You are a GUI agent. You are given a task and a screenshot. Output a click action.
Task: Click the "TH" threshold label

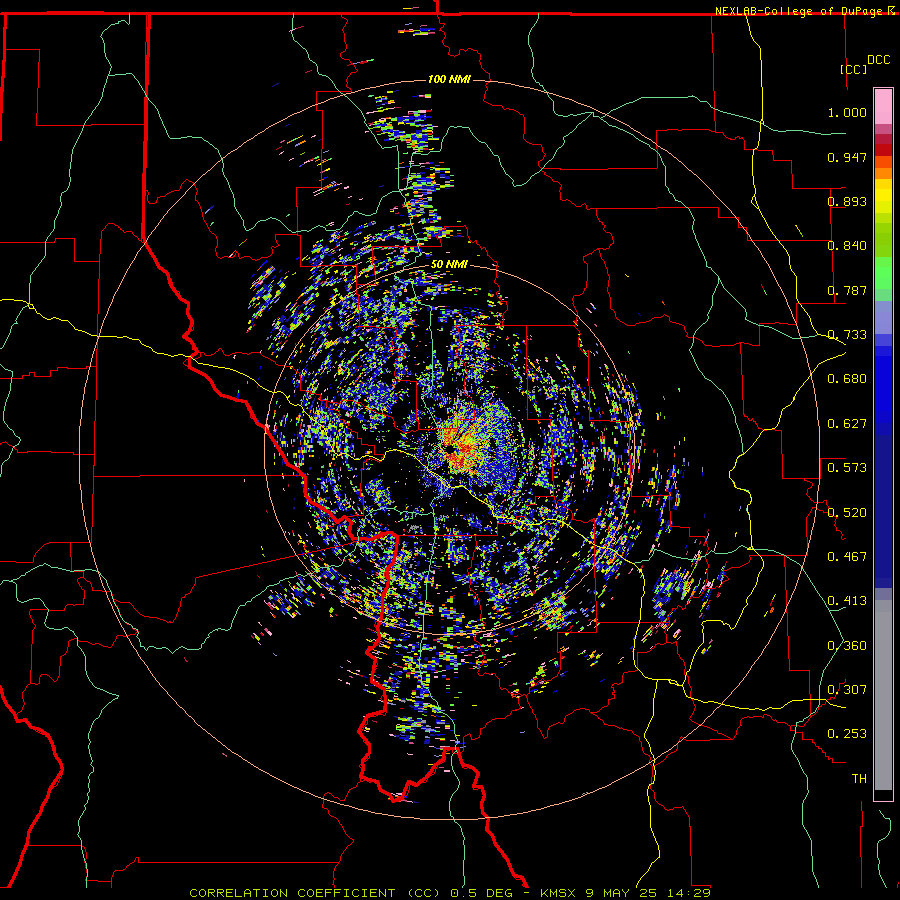pyautogui.click(x=859, y=779)
